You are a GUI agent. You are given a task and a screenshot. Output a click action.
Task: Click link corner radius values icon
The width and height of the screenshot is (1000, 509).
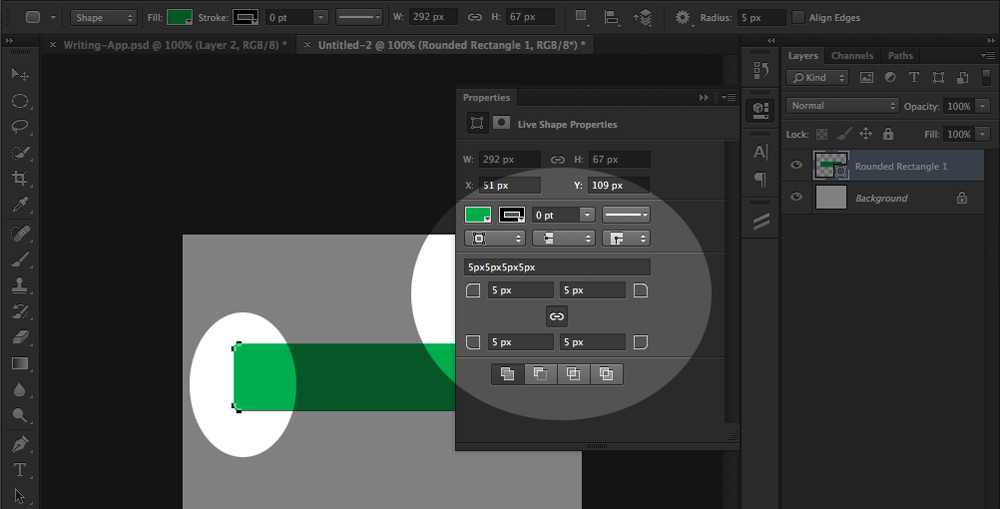click(x=557, y=316)
